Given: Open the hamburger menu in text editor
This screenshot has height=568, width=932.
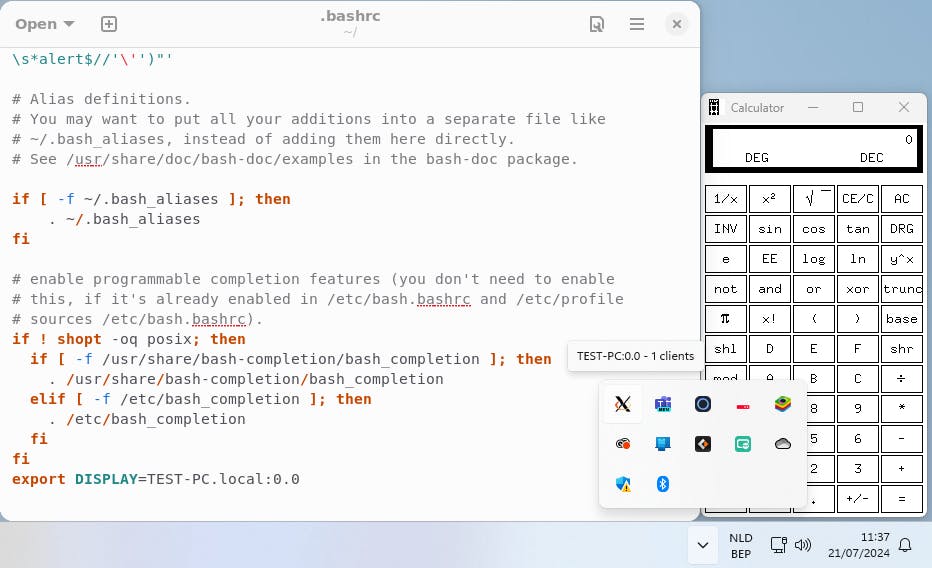Looking at the screenshot, I should [x=637, y=24].
